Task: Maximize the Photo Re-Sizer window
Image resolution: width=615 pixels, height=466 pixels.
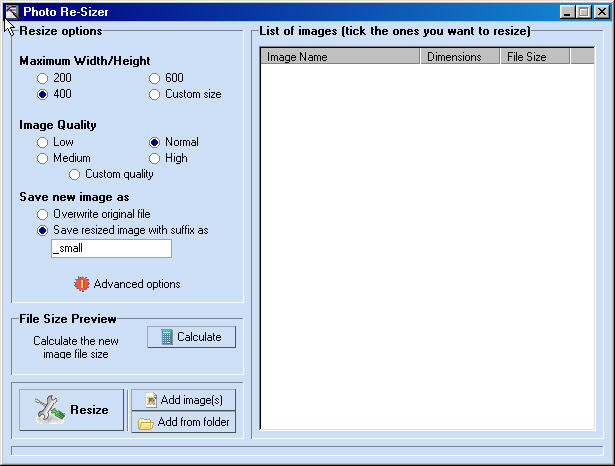Action: point(582,12)
